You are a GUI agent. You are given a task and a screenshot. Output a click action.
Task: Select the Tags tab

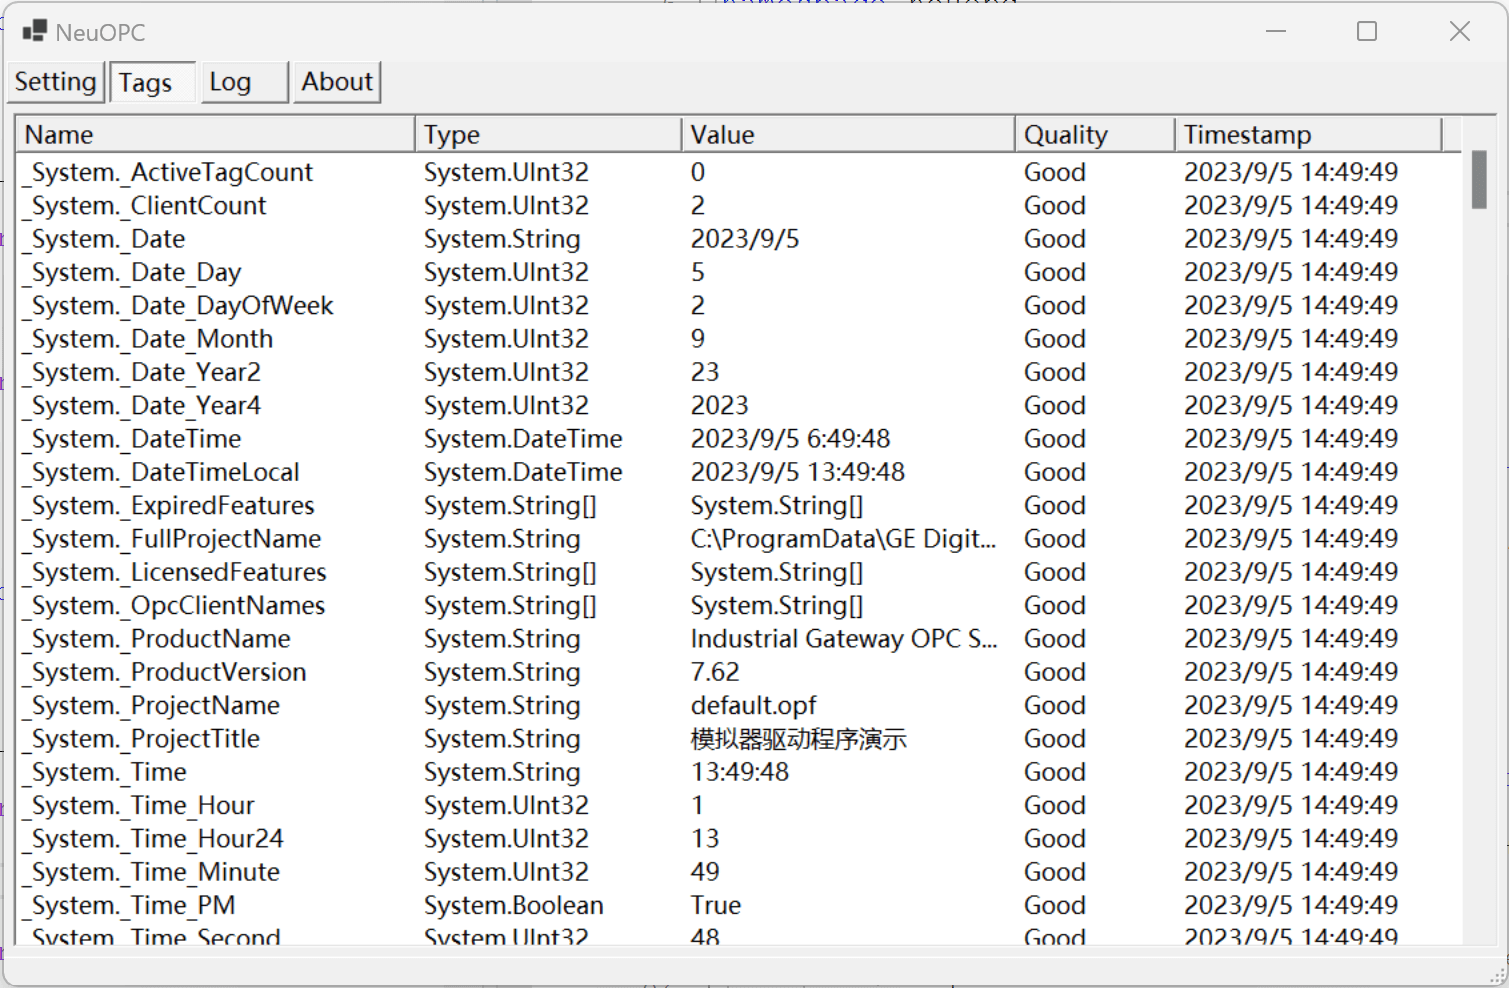pyautogui.click(x=146, y=83)
